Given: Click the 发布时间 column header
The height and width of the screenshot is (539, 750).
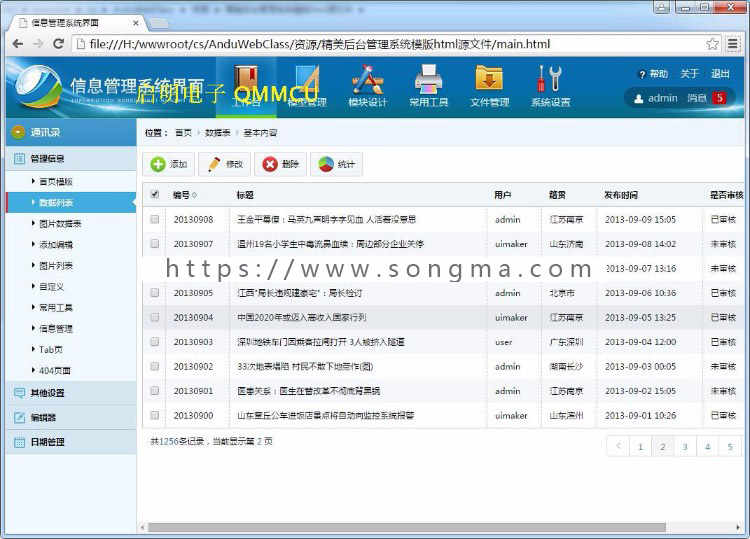Looking at the screenshot, I should tap(620, 195).
